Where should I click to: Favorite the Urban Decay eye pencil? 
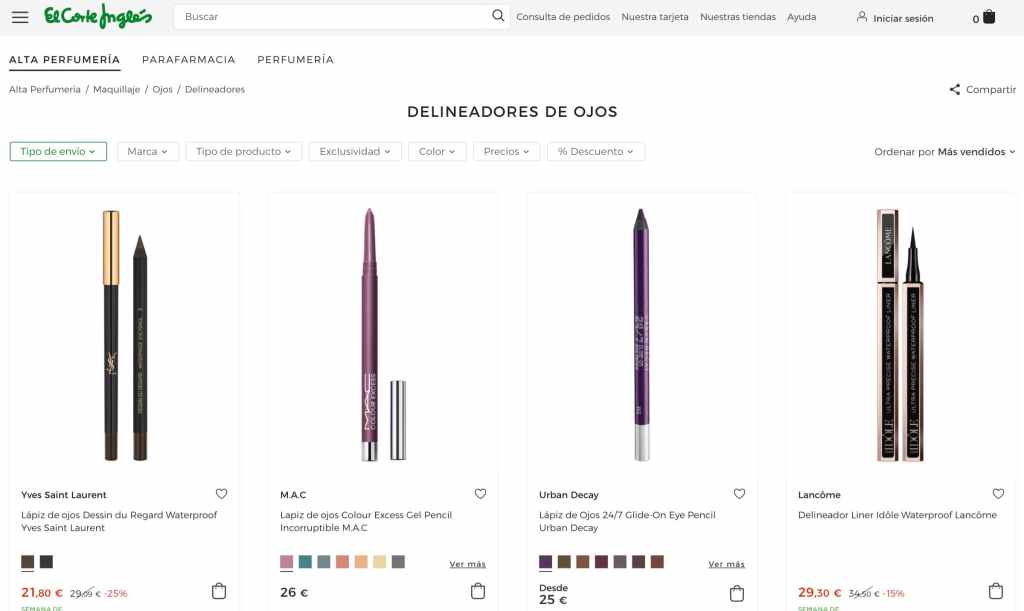(739, 494)
